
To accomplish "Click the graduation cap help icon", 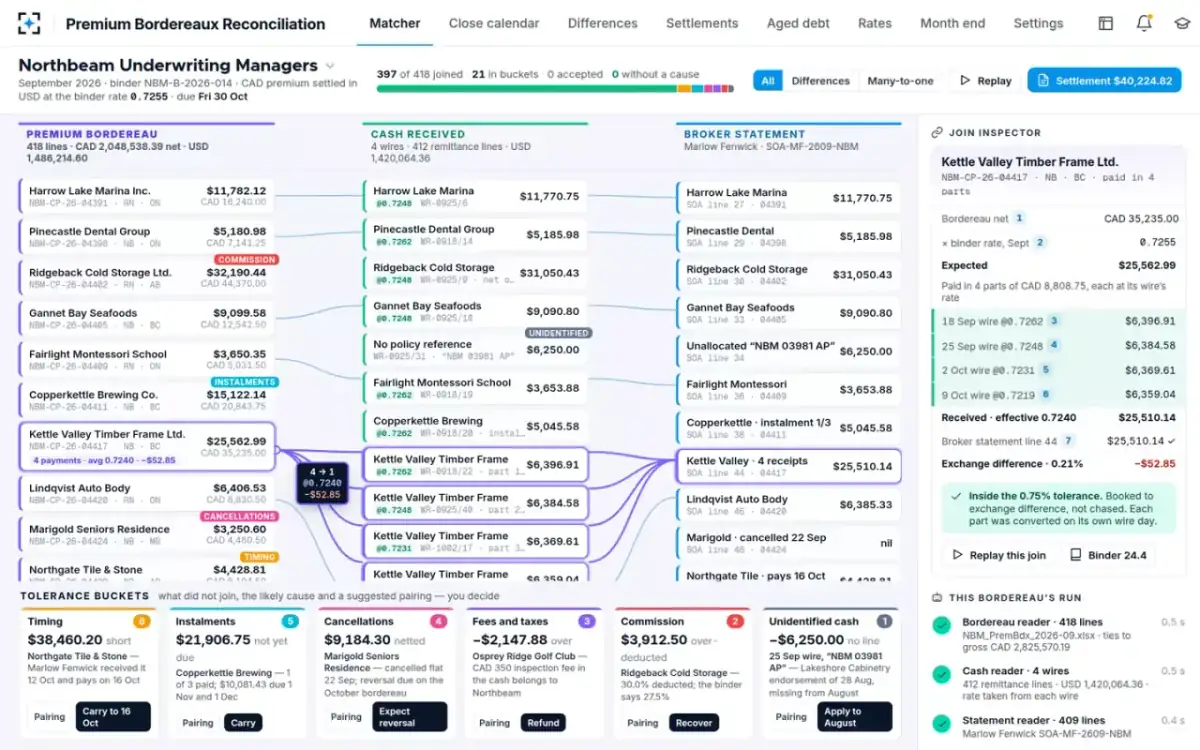I will click(x=1182, y=23).
